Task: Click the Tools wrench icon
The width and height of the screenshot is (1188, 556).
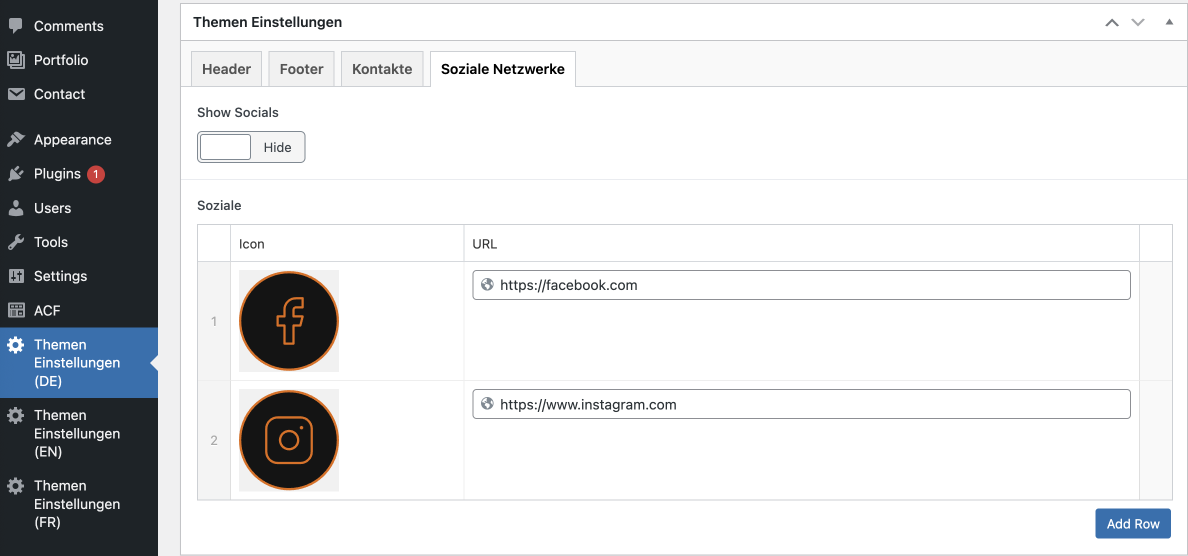Action: click(16, 242)
